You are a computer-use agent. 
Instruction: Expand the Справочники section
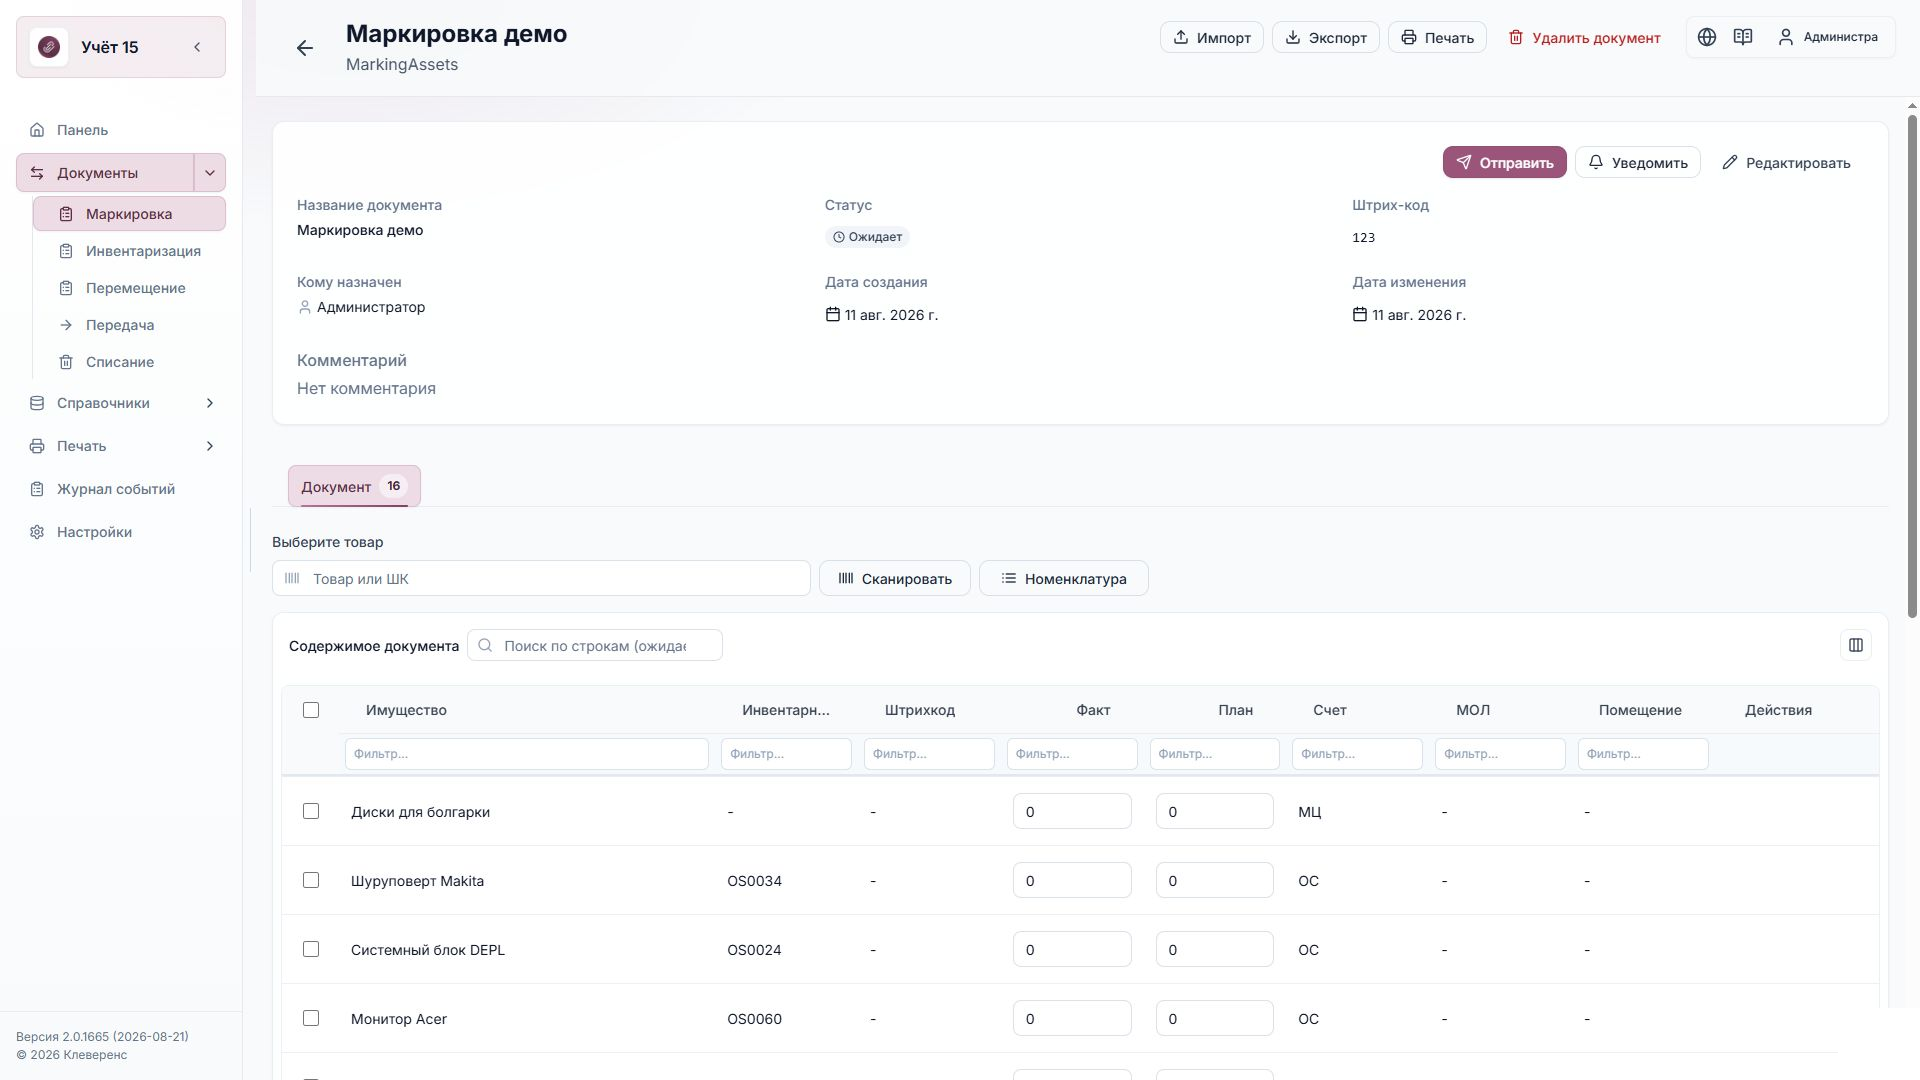pyautogui.click(x=120, y=403)
